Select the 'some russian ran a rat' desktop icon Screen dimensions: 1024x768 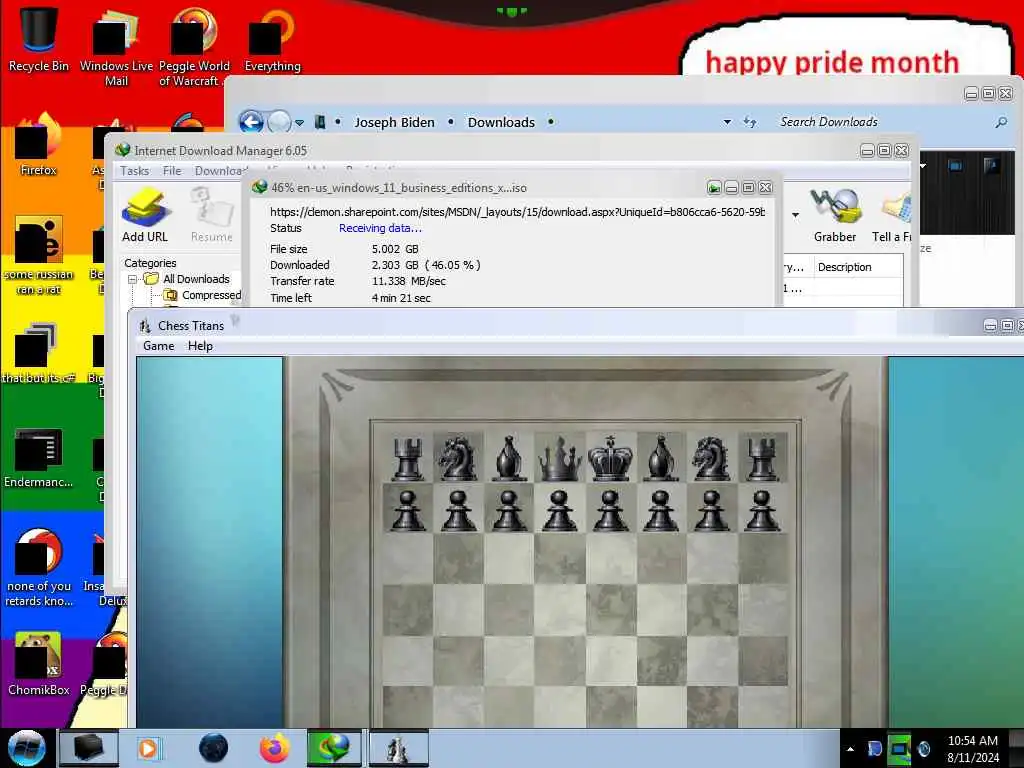pyautogui.click(x=39, y=256)
